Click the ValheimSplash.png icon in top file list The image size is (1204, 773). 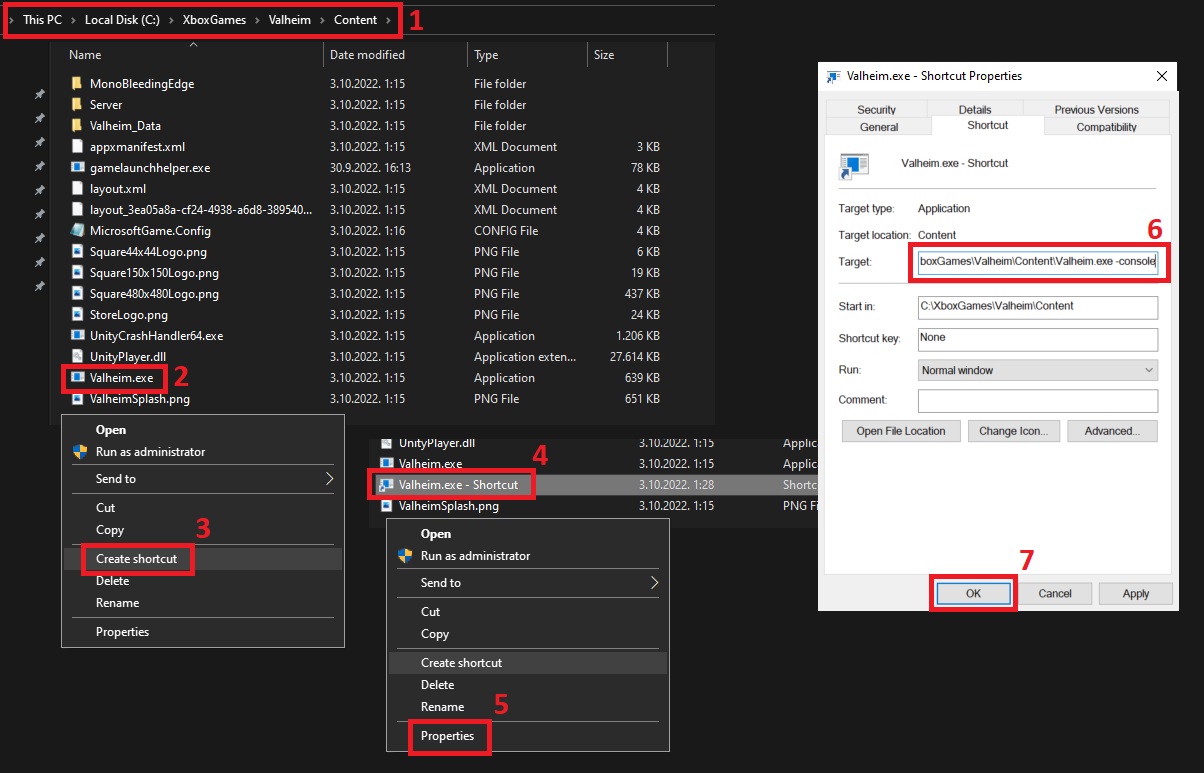tap(78, 399)
